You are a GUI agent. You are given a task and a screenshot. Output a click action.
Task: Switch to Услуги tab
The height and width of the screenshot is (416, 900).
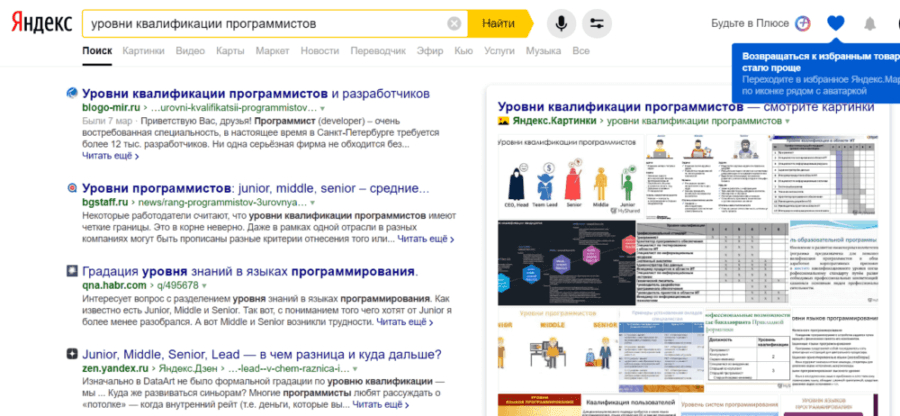pyautogui.click(x=499, y=51)
